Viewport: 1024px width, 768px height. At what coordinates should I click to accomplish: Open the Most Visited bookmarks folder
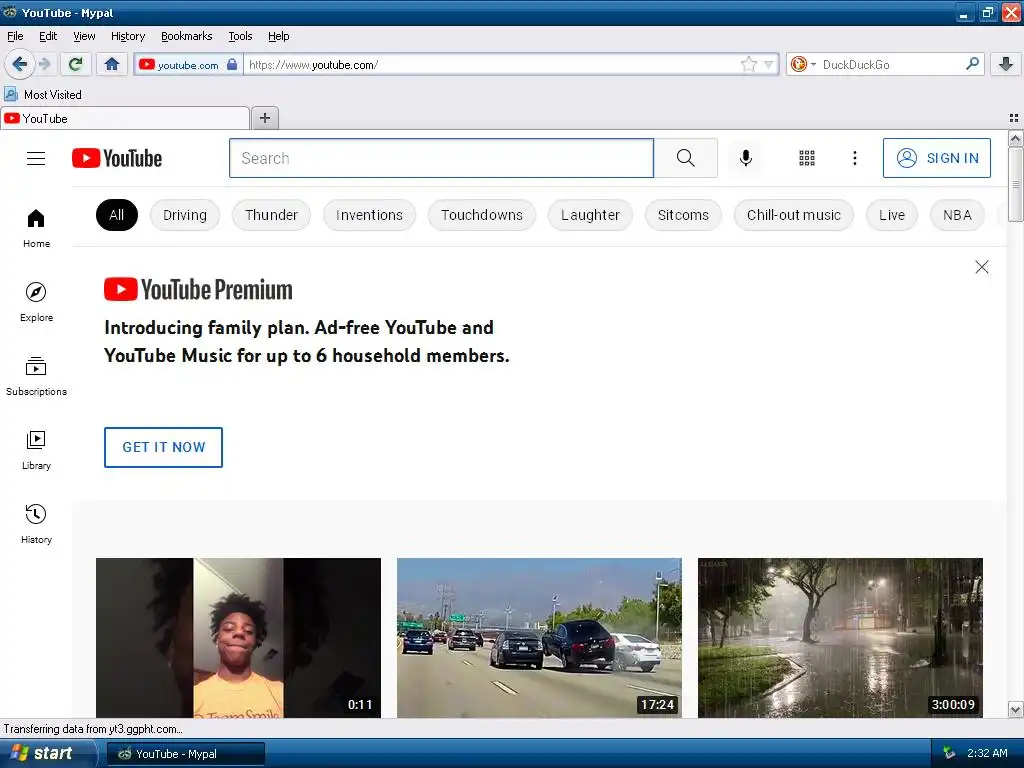pyautogui.click(x=43, y=95)
